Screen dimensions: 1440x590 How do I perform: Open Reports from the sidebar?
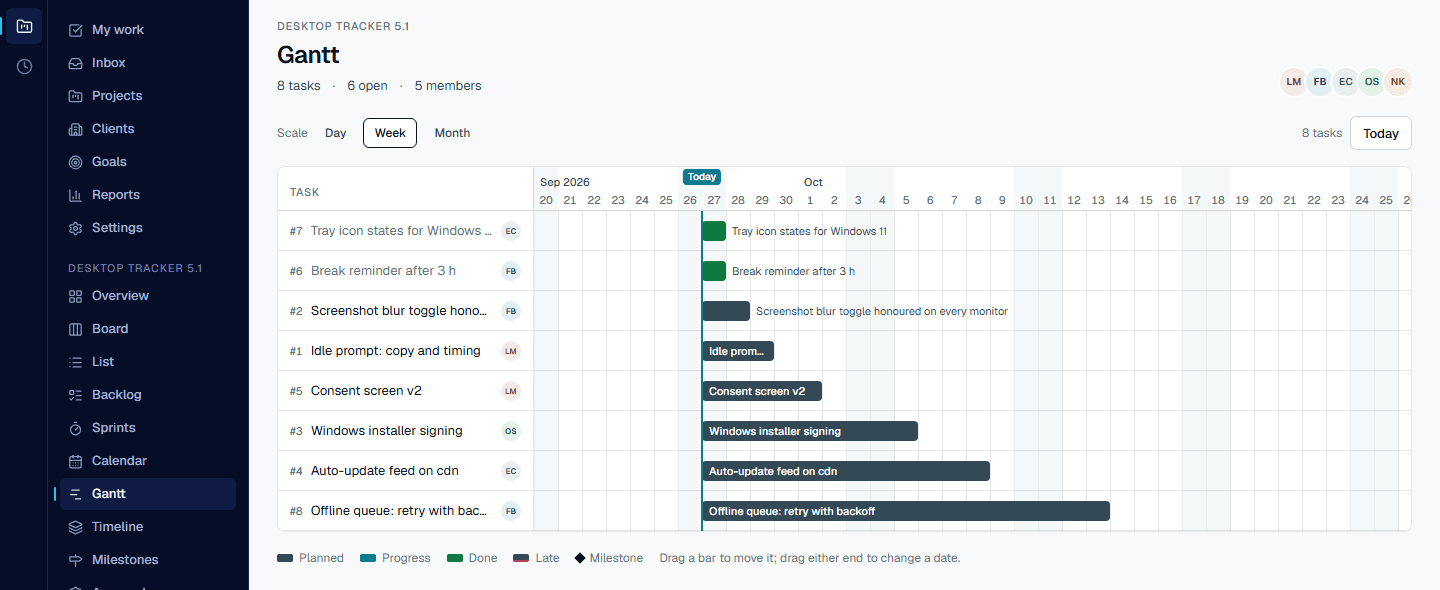point(148,195)
